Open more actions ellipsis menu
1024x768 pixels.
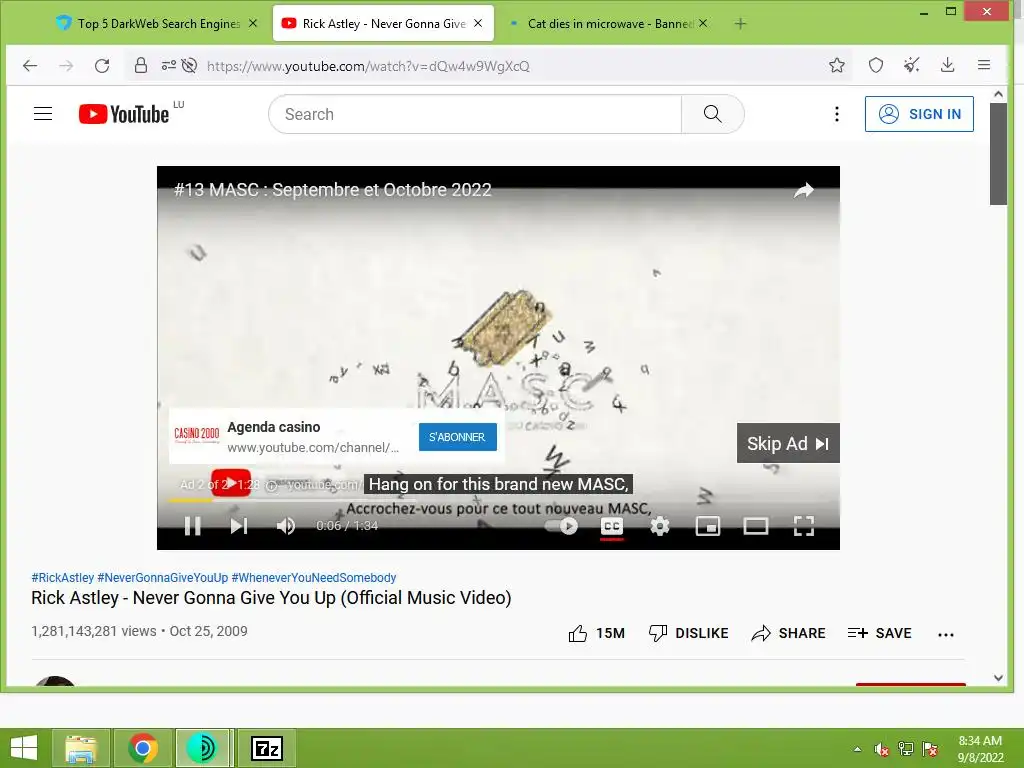[946, 634]
